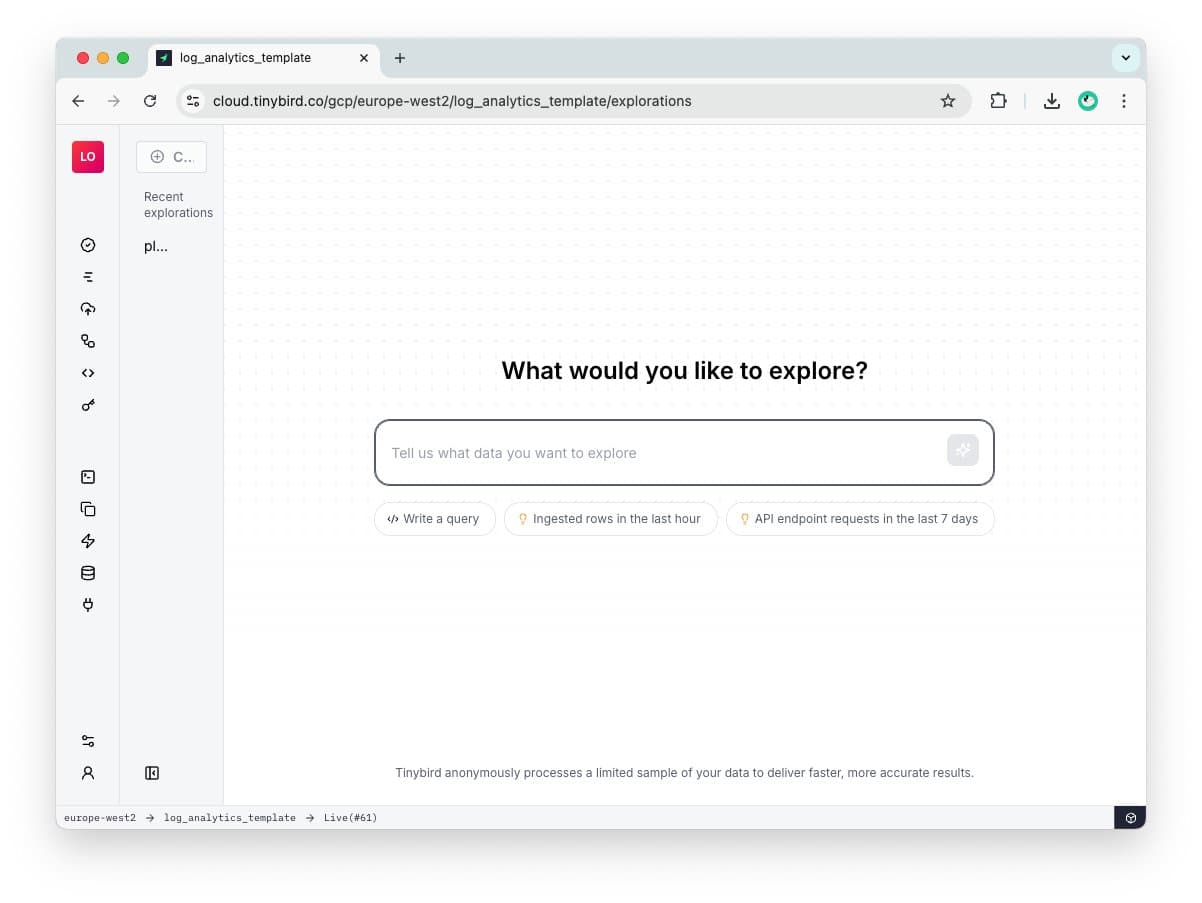Click the angle brackets code icon in sidebar
Screen dimensions: 1202x903
(88, 373)
